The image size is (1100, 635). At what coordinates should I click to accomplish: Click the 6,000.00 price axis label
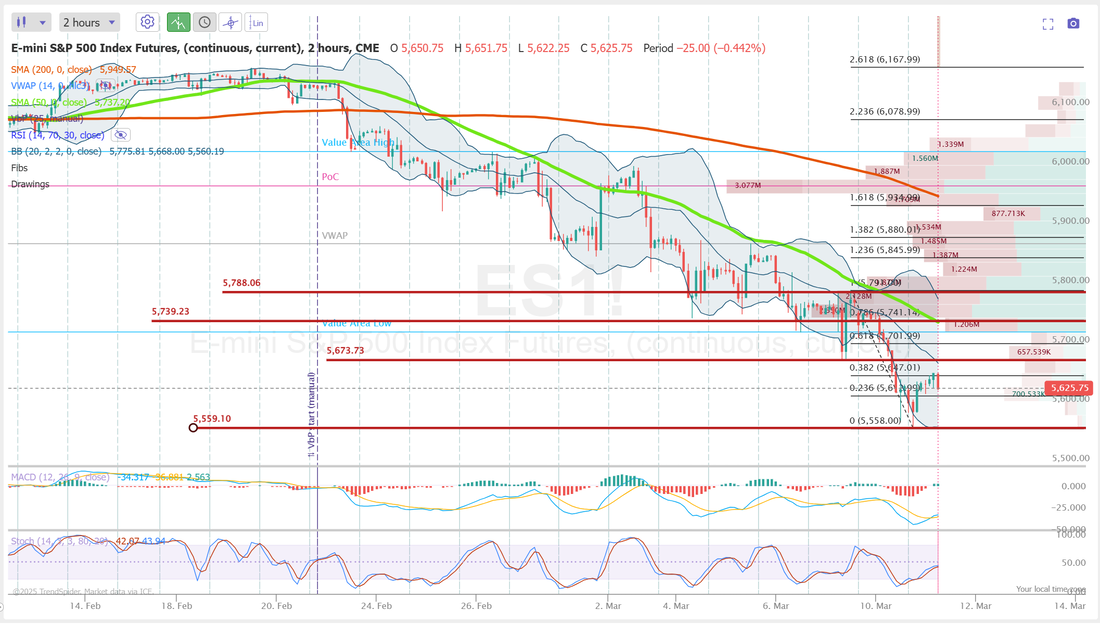pos(1071,161)
